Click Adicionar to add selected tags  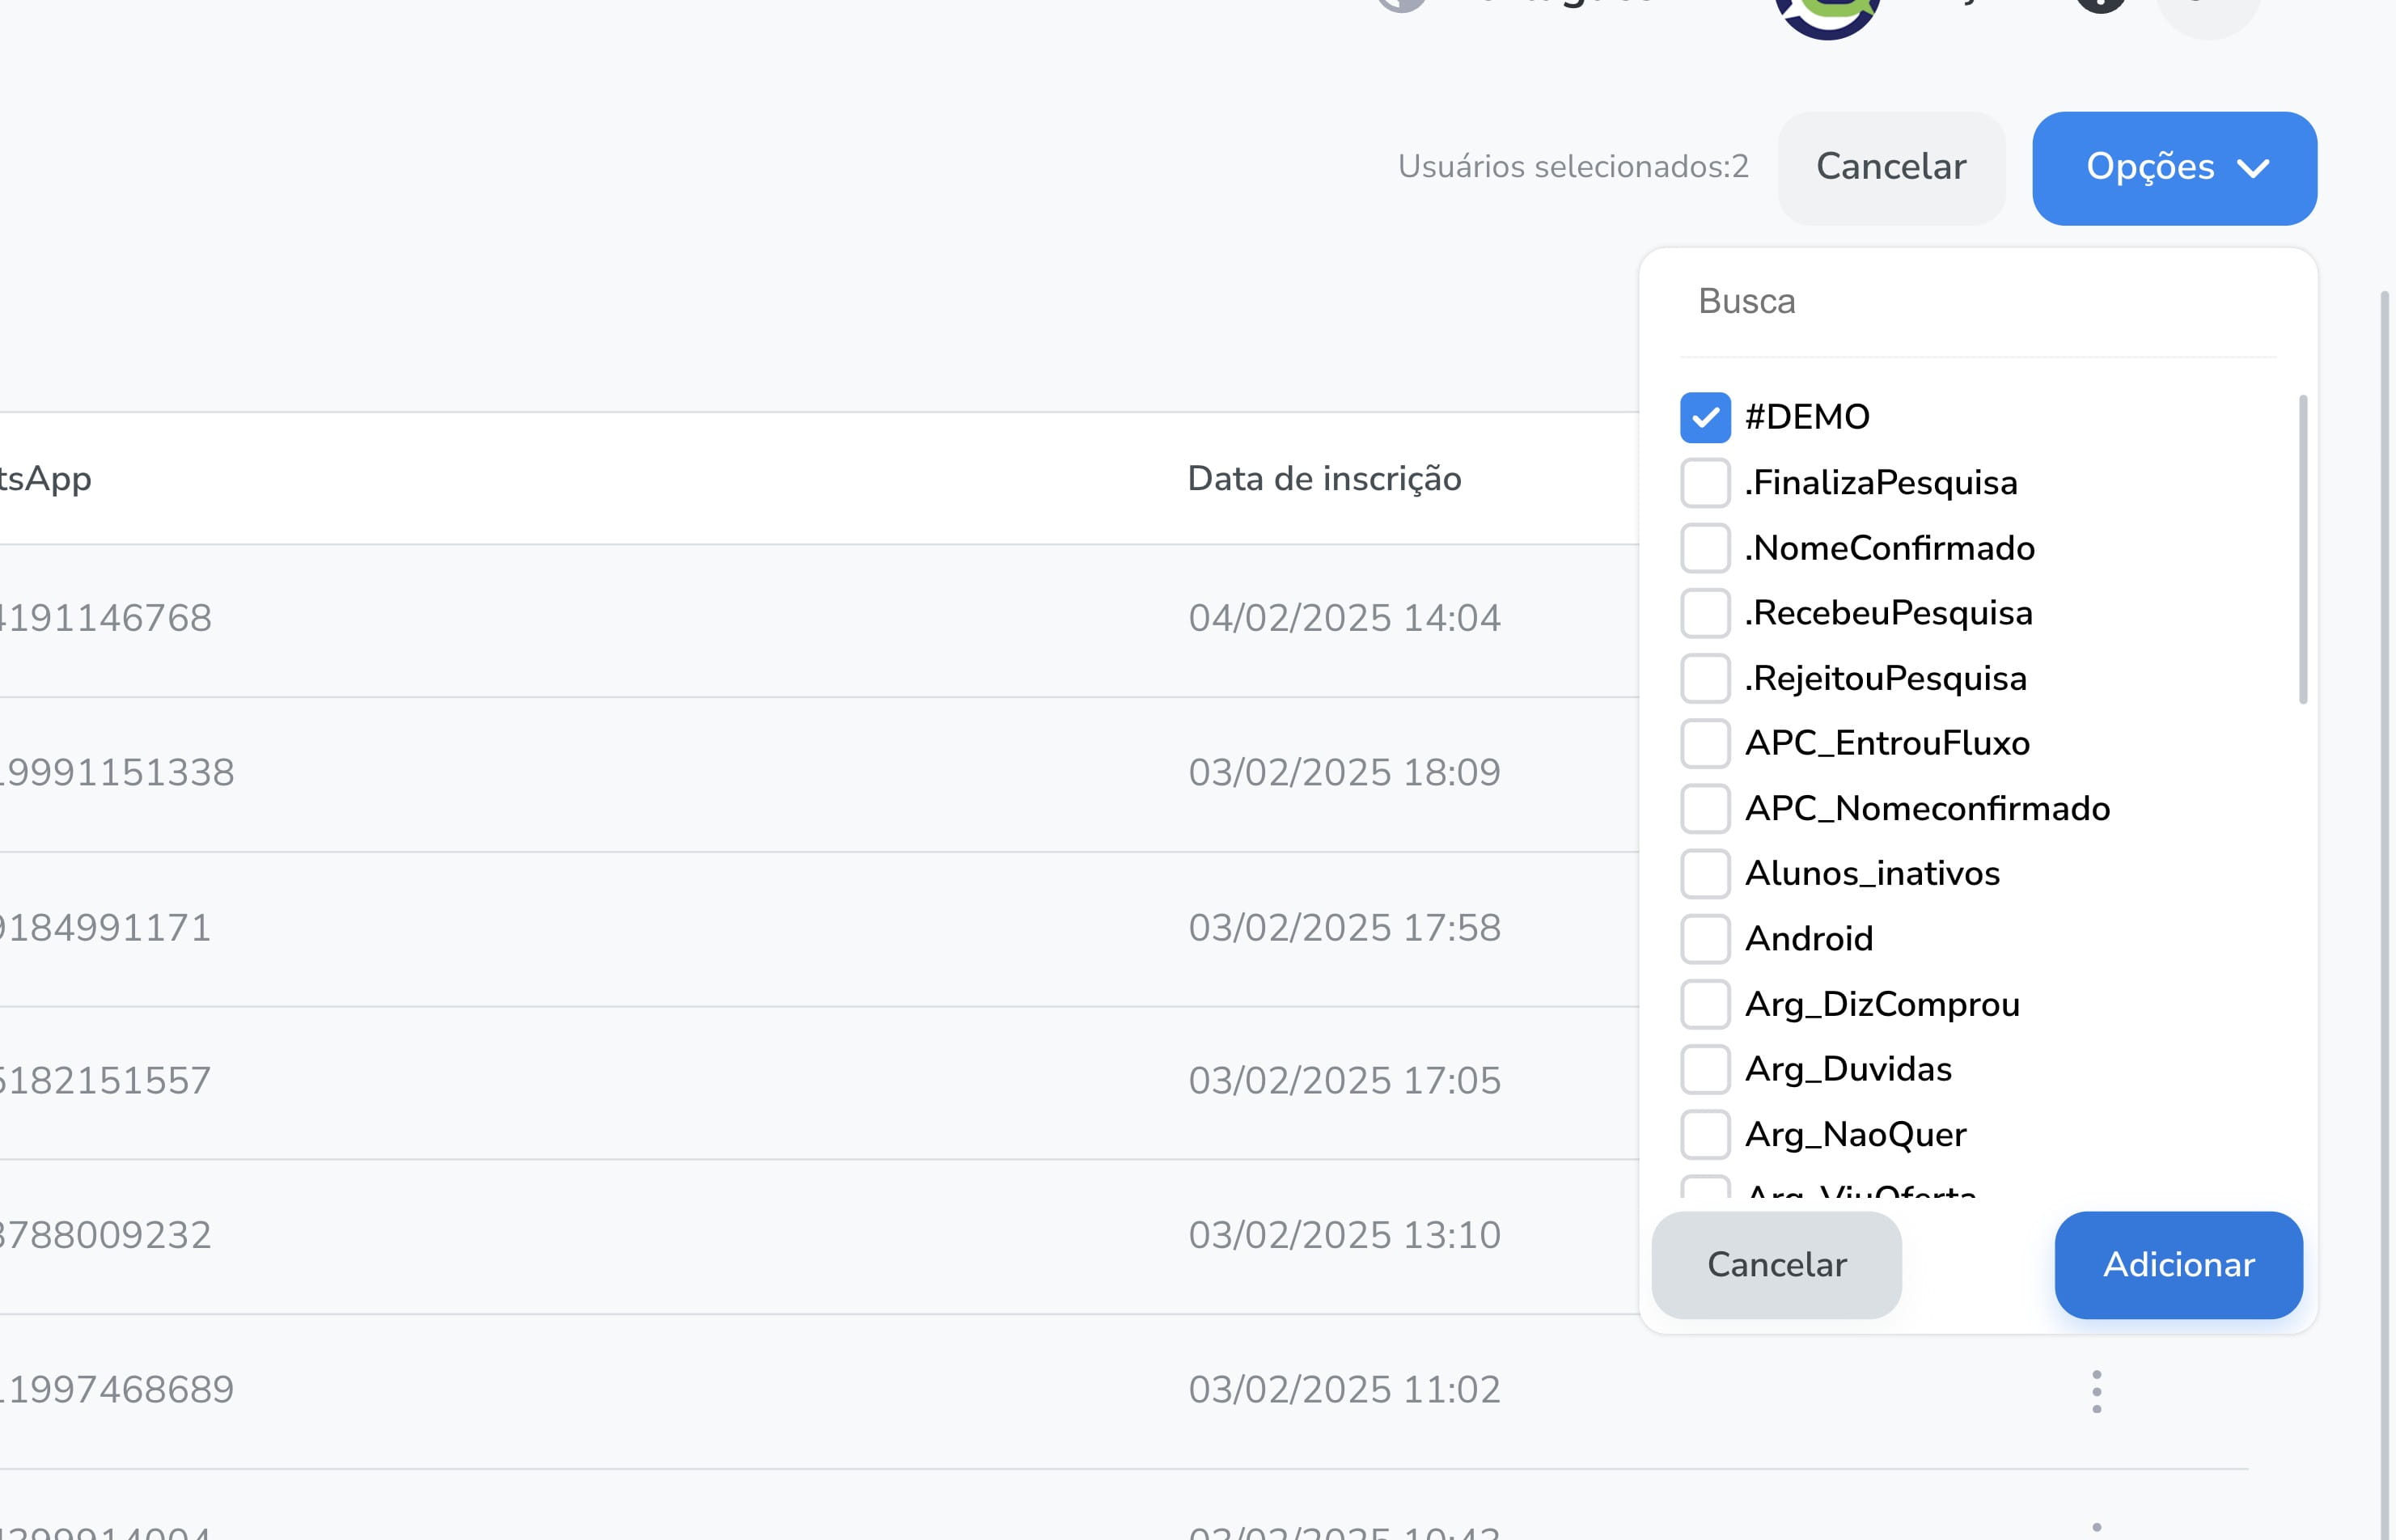(x=2178, y=1265)
